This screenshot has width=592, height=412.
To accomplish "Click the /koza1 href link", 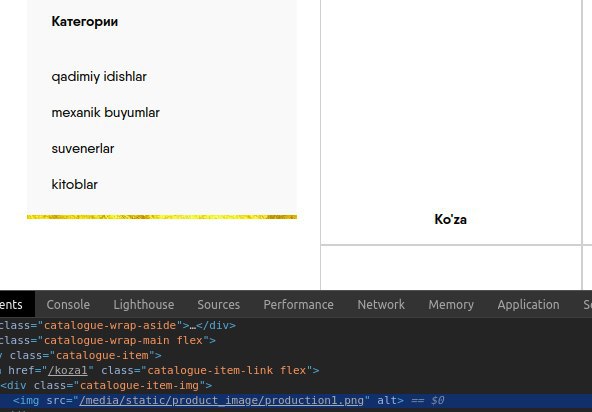I will pyautogui.click(x=68, y=370).
